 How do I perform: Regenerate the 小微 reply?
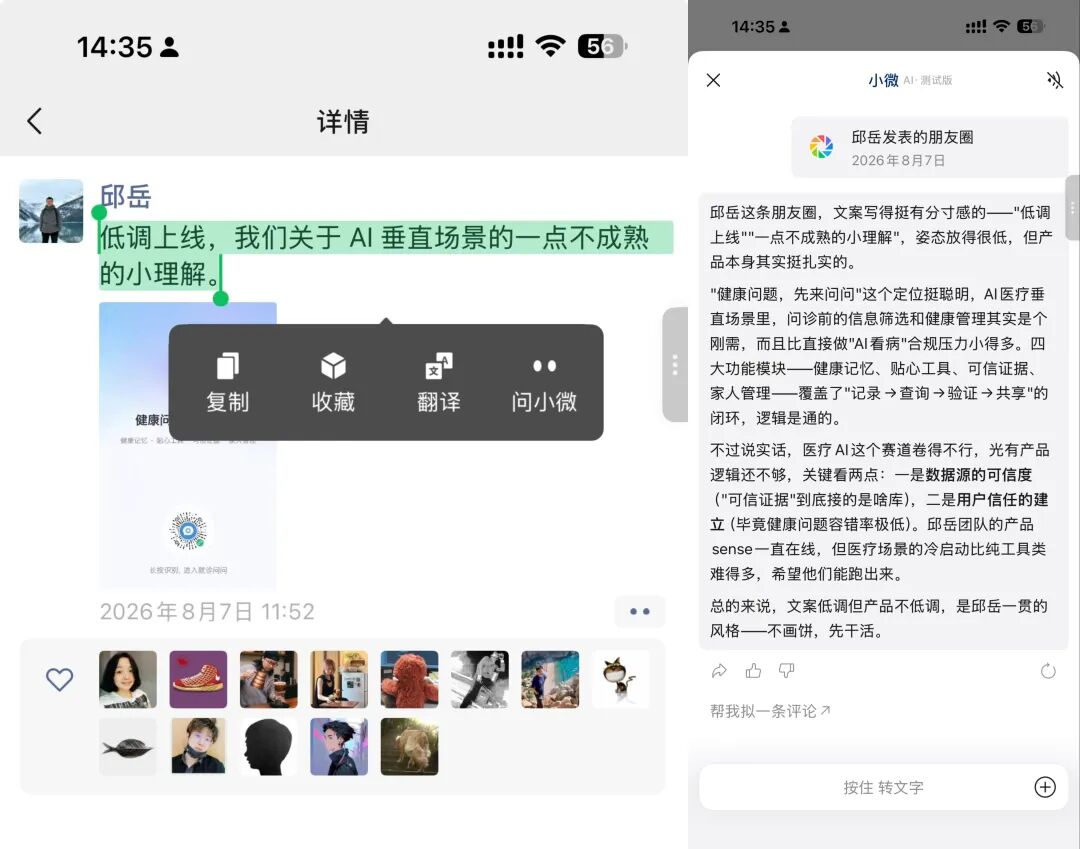1048,671
